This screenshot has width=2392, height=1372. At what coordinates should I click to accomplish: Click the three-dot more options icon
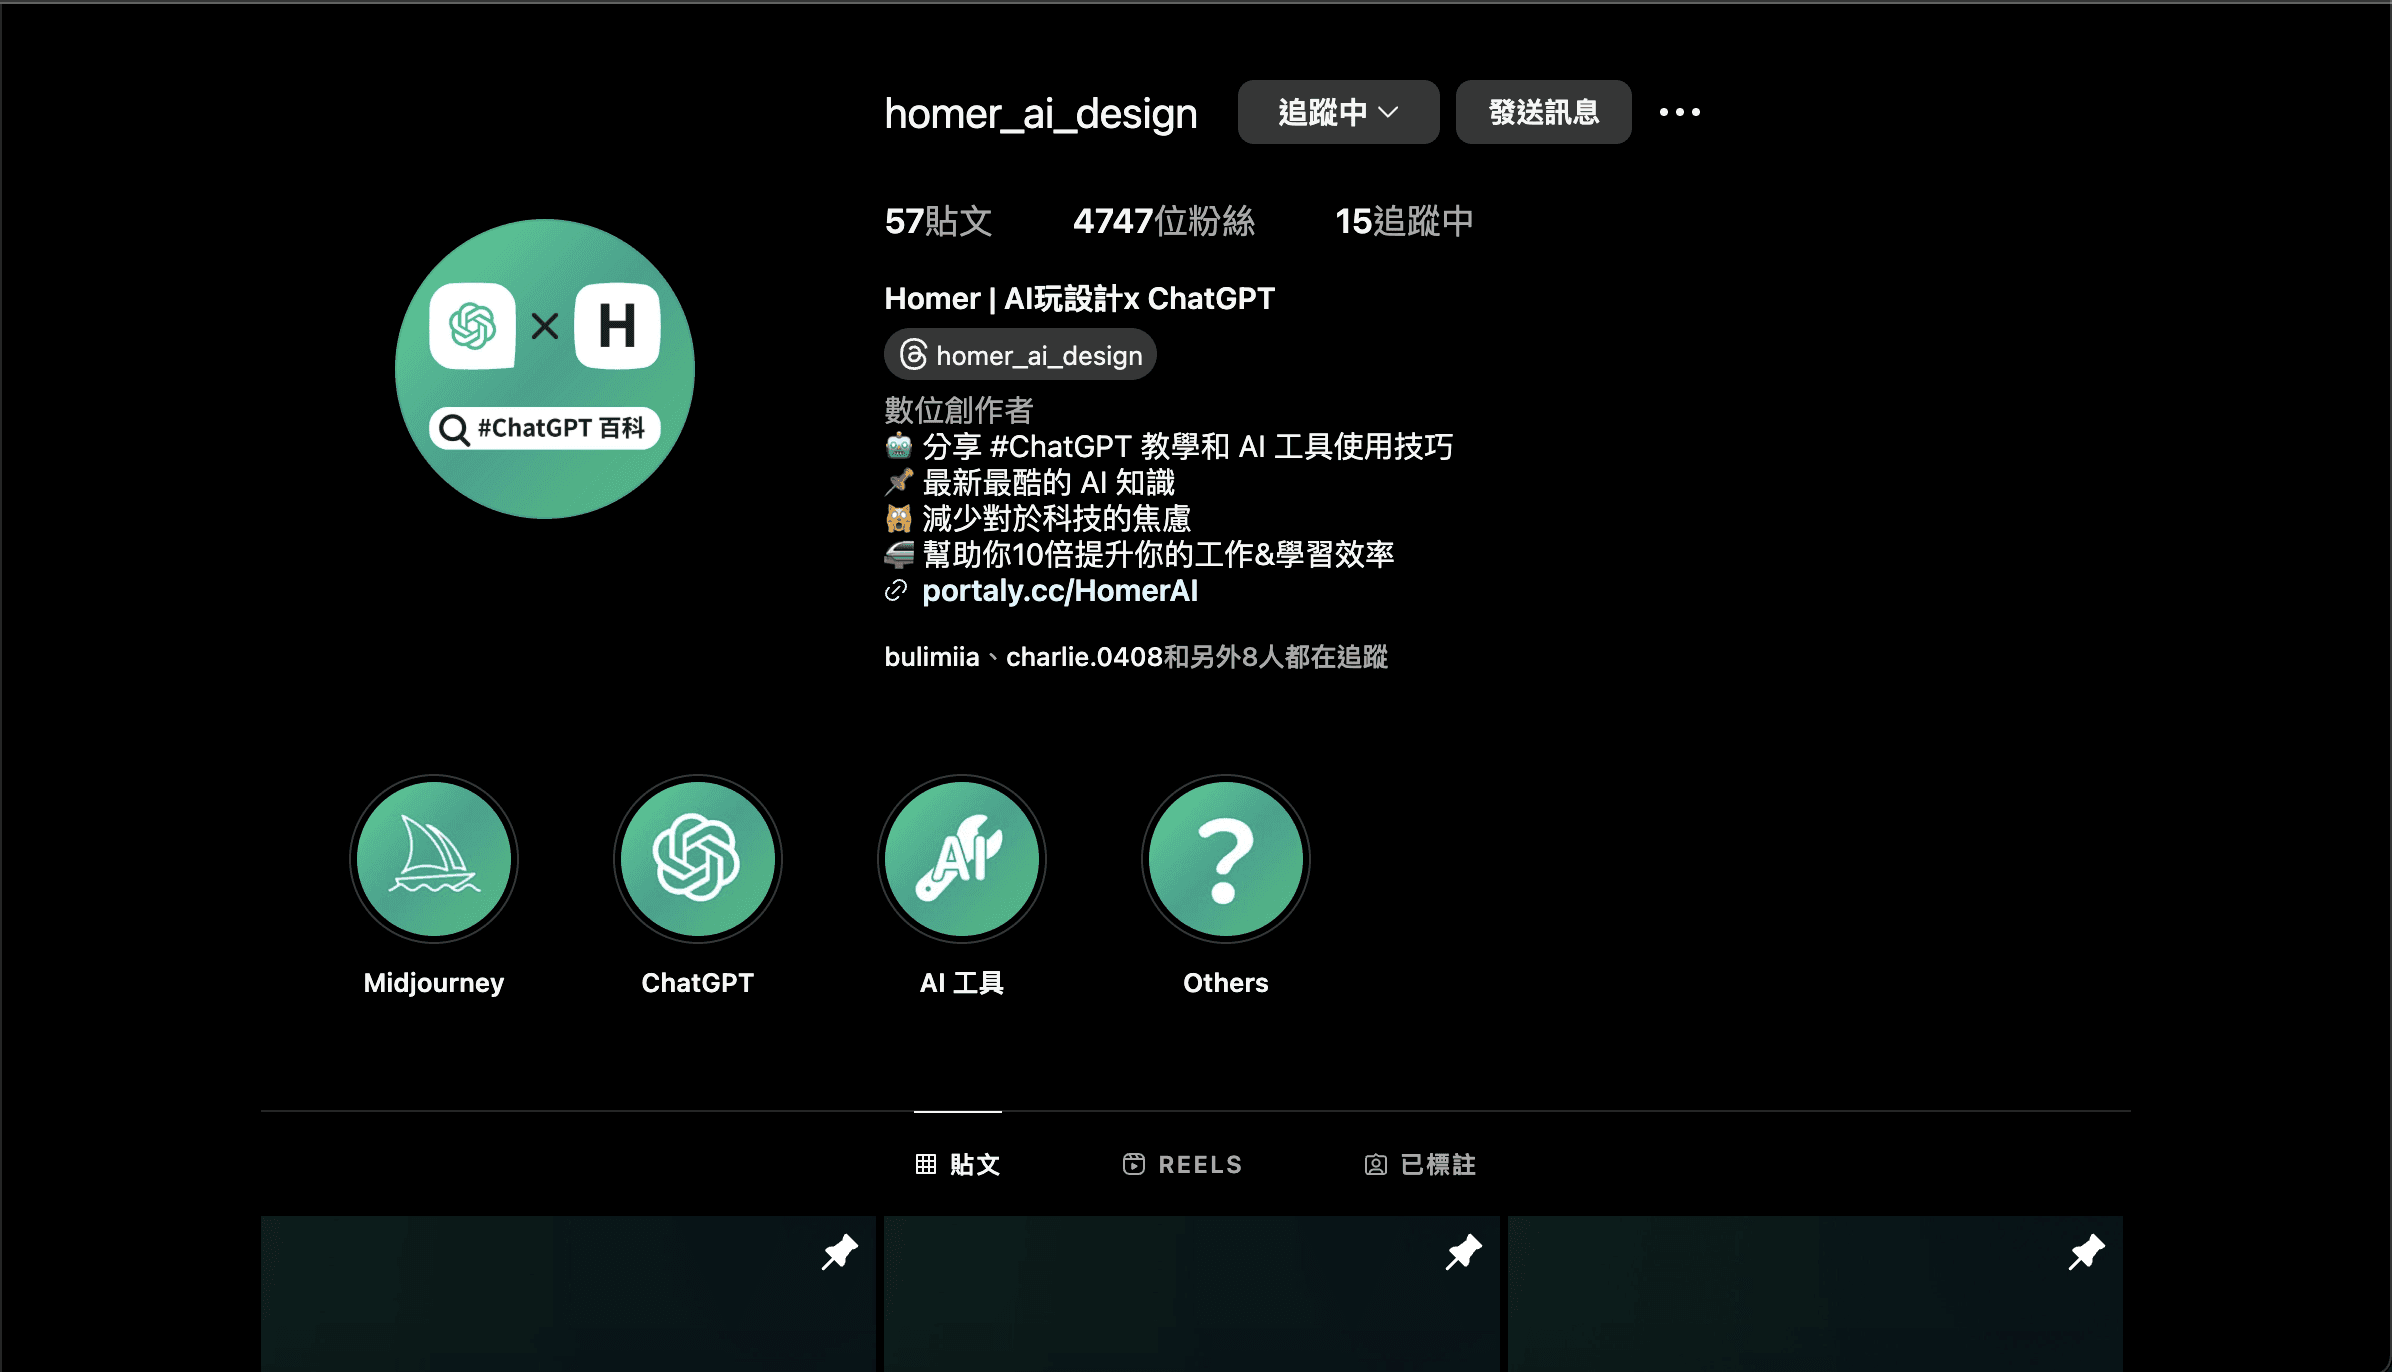(x=1680, y=112)
